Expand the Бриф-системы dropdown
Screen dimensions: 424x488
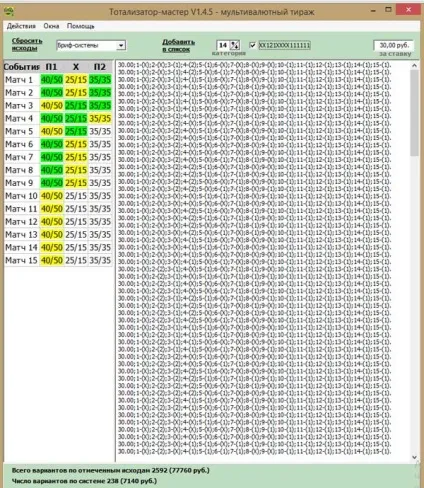coord(121,45)
